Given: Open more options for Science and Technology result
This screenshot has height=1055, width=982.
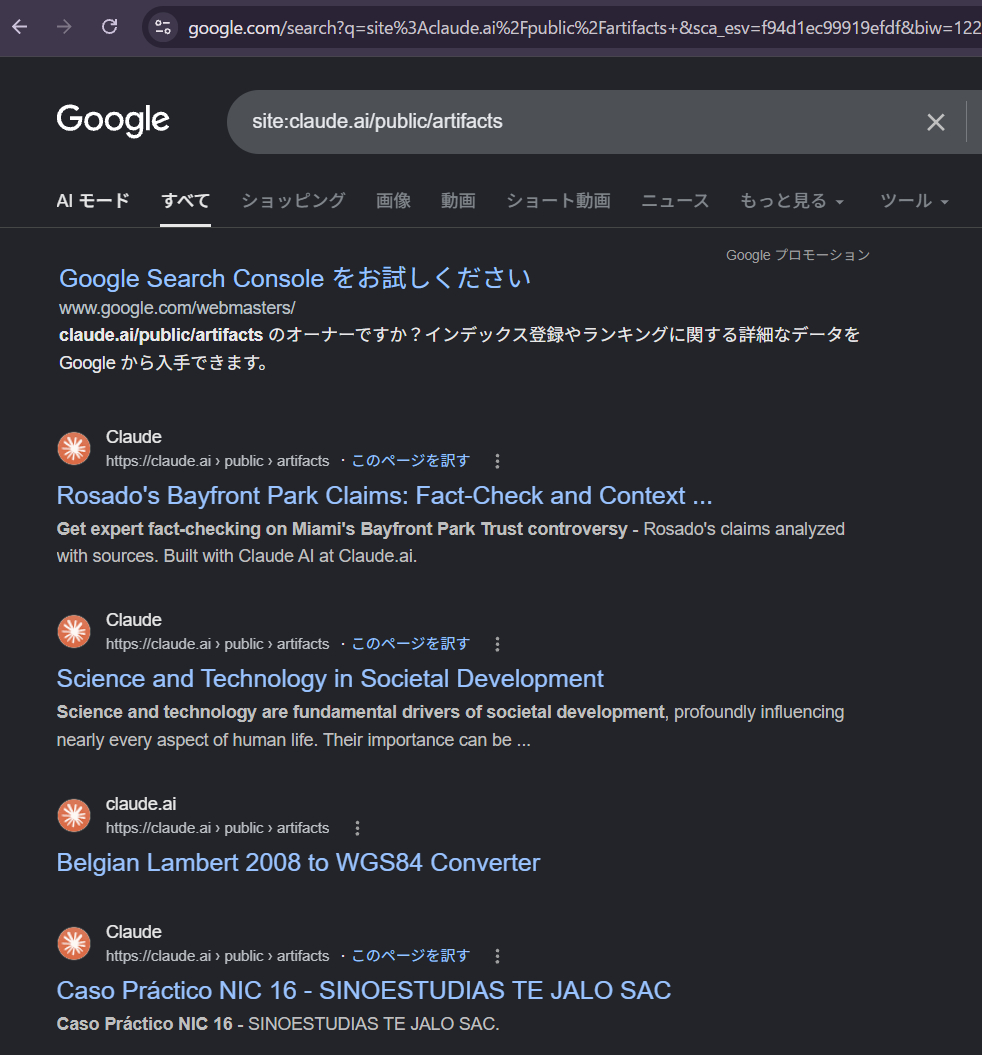Looking at the screenshot, I should (x=497, y=644).
